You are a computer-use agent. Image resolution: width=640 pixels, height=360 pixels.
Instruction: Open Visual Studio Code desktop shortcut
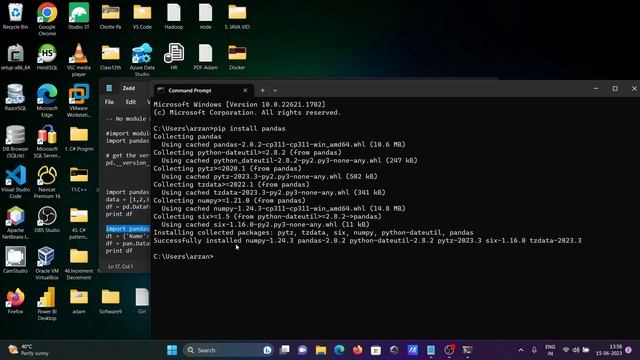click(16, 182)
